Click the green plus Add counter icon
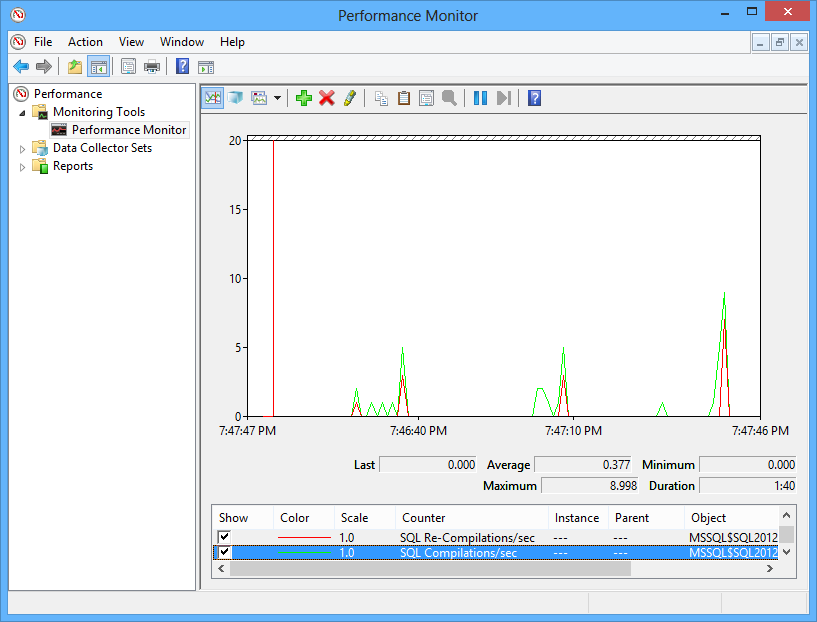817x622 pixels. (x=304, y=98)
